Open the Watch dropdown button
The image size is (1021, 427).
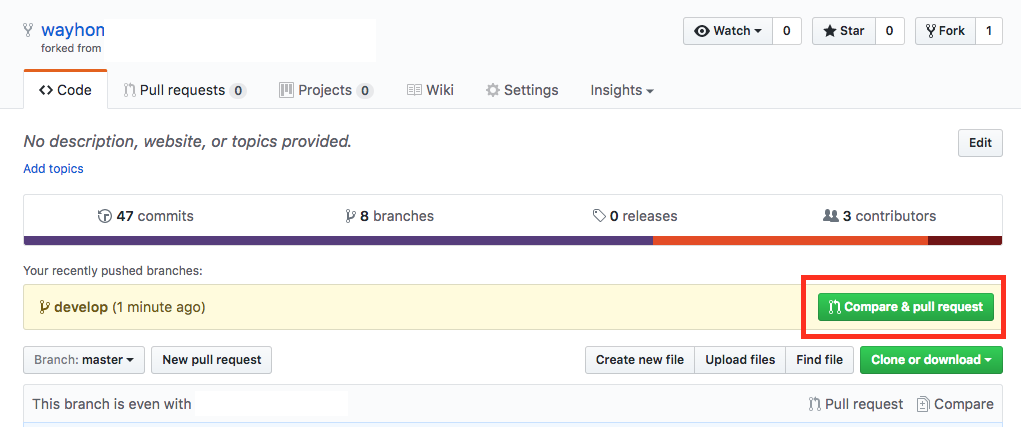pyautogui.click(x=728, y=31)
